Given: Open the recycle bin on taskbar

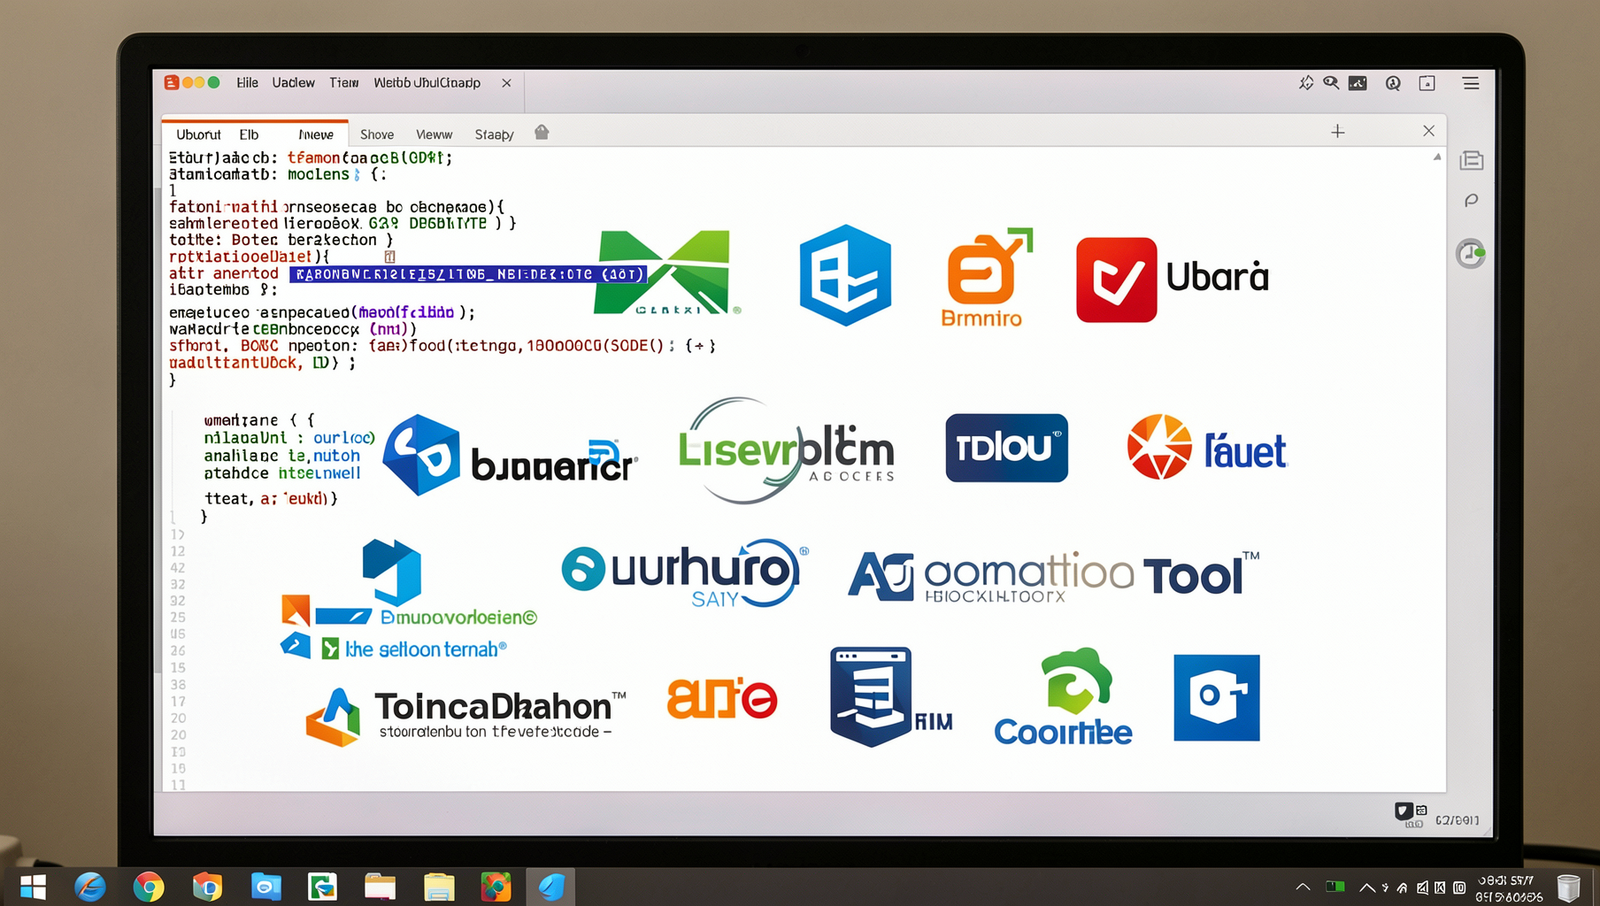Looking at the screenshot, I should (x=1568, y=887).
